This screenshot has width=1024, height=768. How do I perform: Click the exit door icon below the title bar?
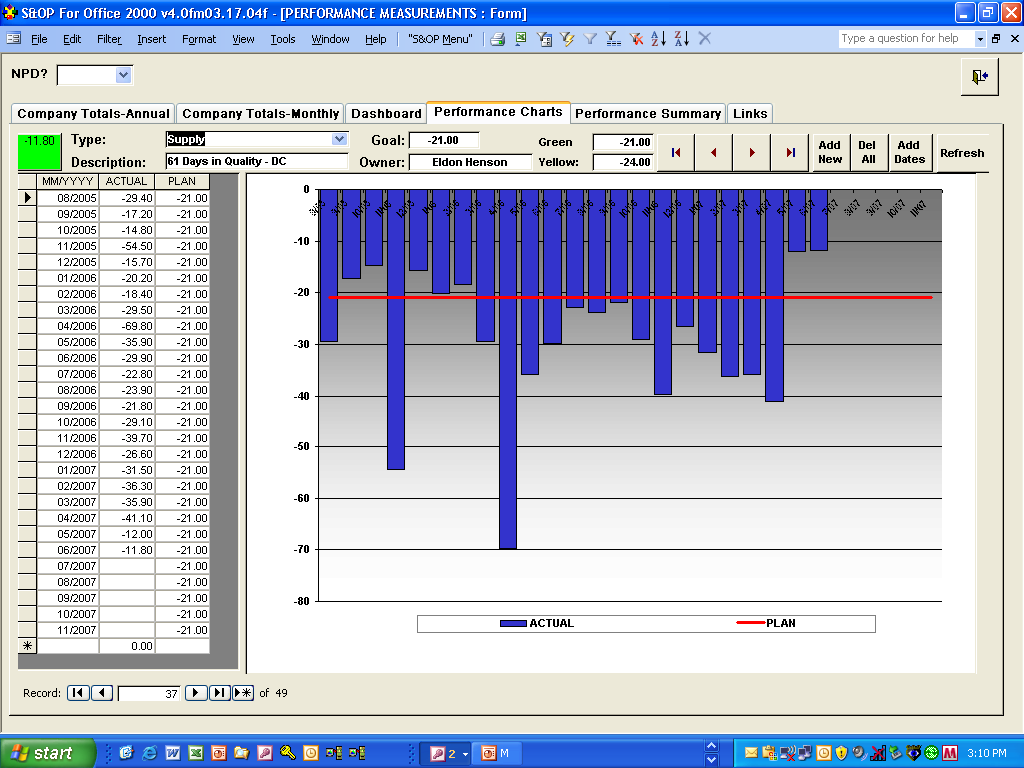click(x=981, y=76)
